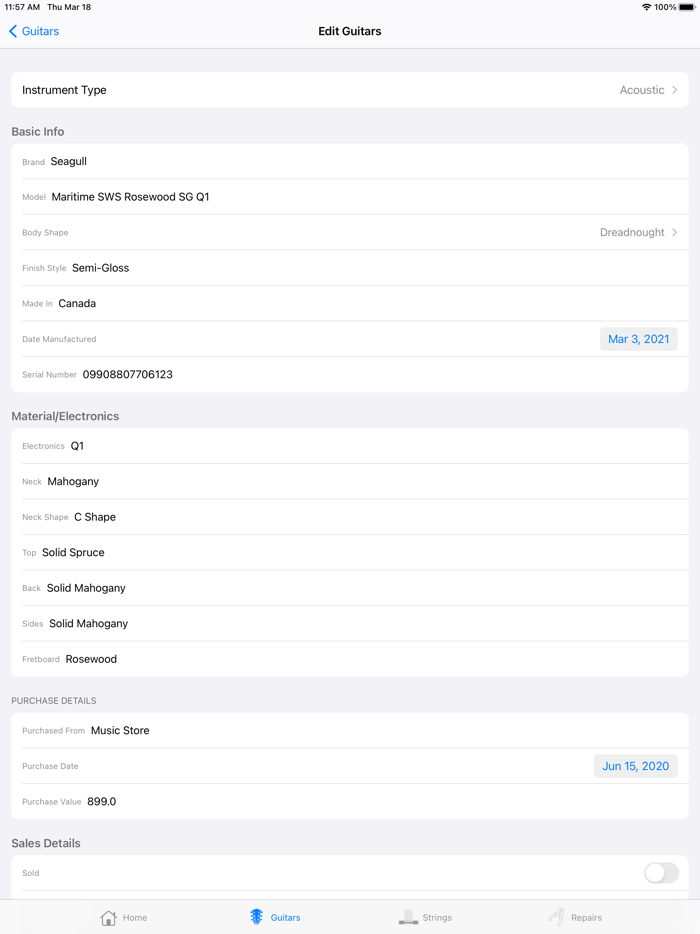This screenshot has height=934, width=700.
Task: Toggle the Sold switch
Action: 661,873
